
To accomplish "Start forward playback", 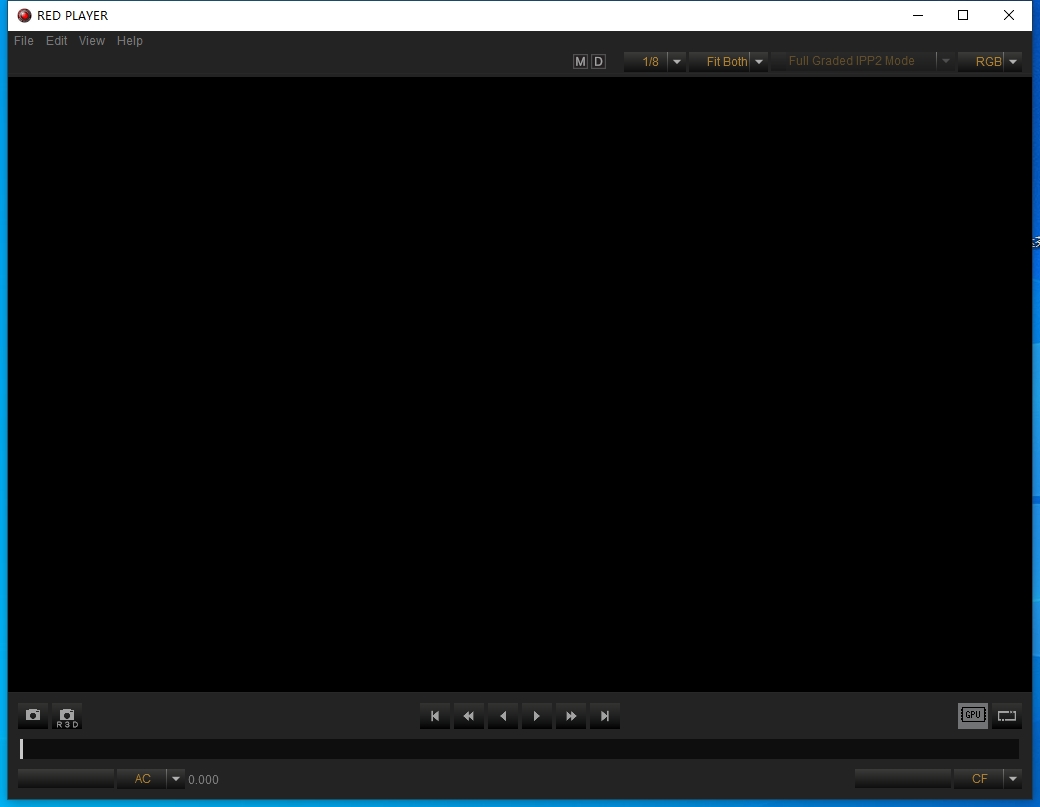I will click(537, 716).
